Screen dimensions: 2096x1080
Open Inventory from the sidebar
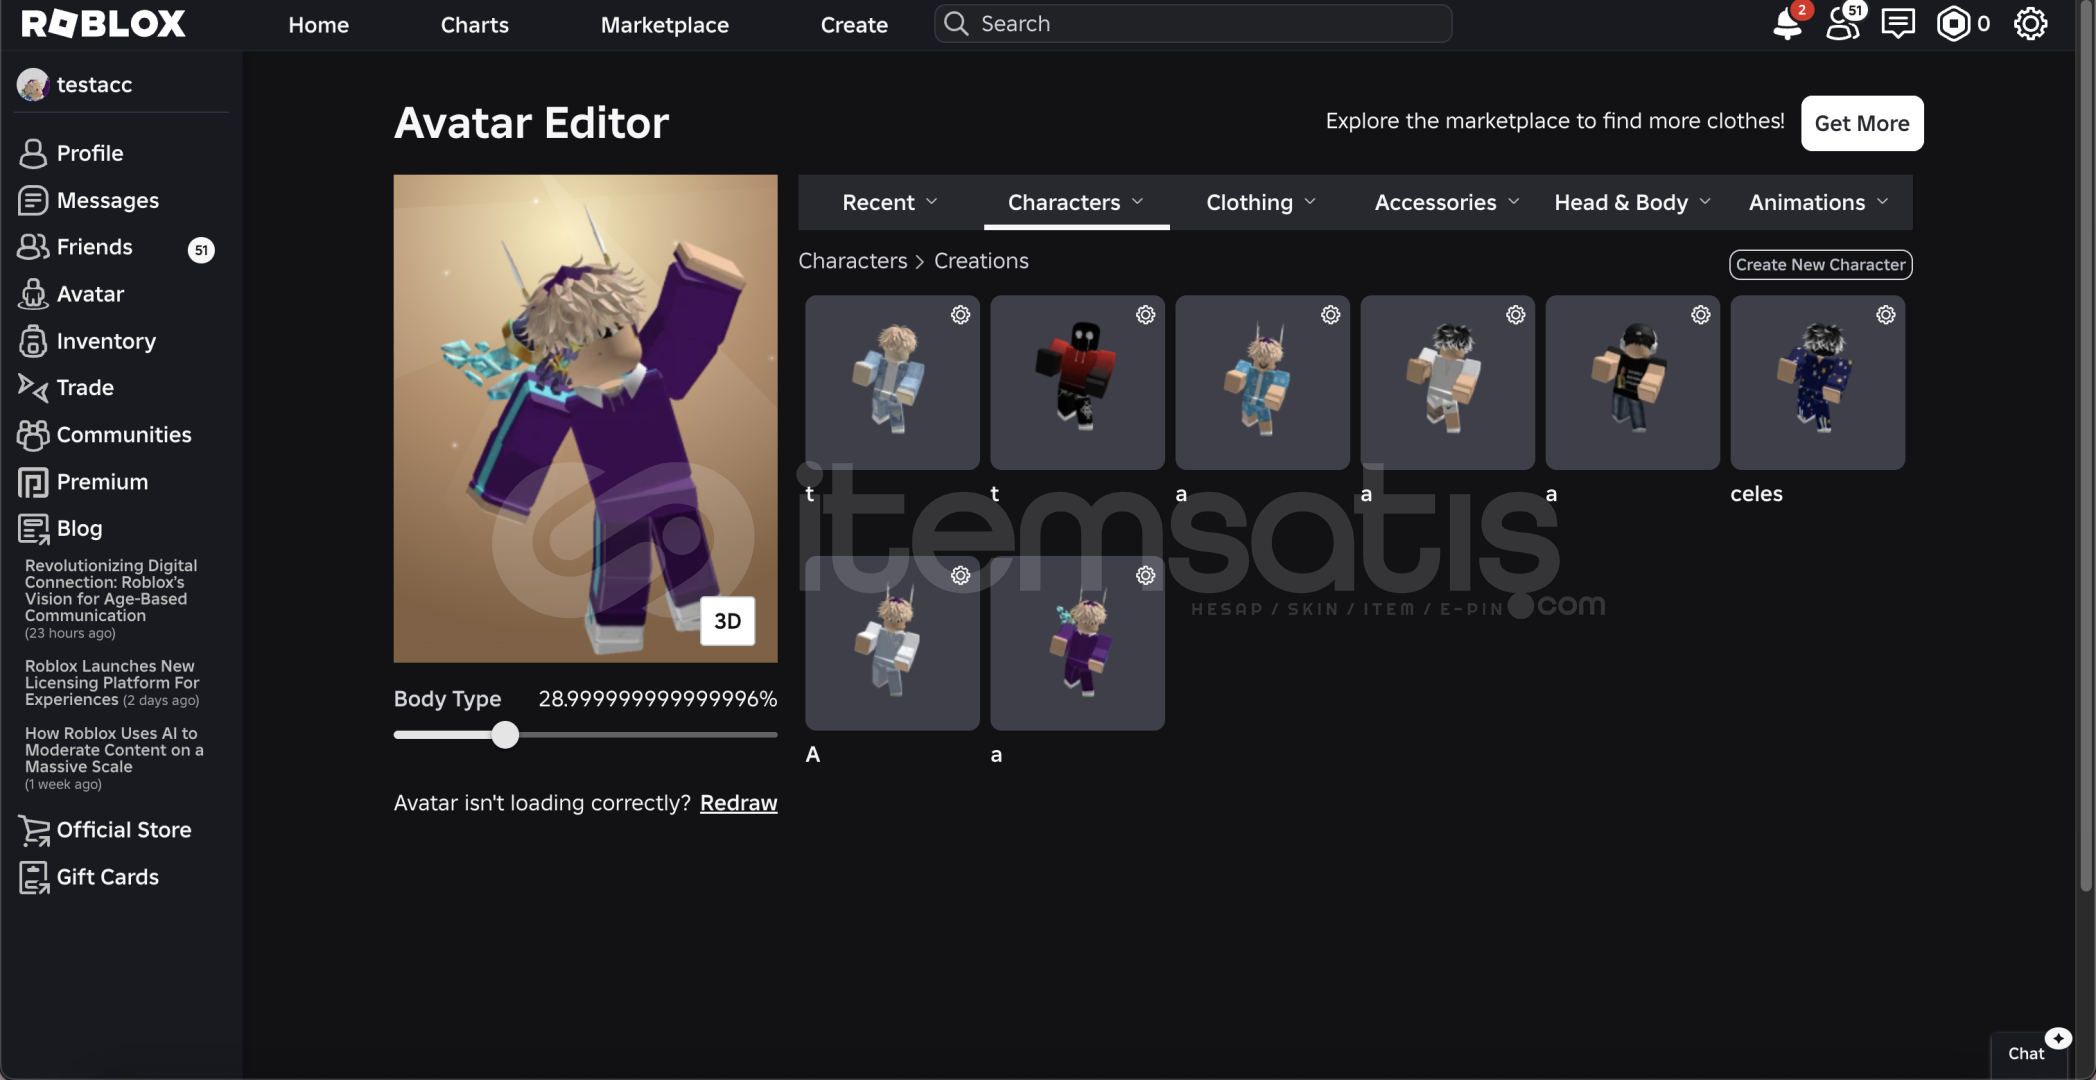click(88, 341)
